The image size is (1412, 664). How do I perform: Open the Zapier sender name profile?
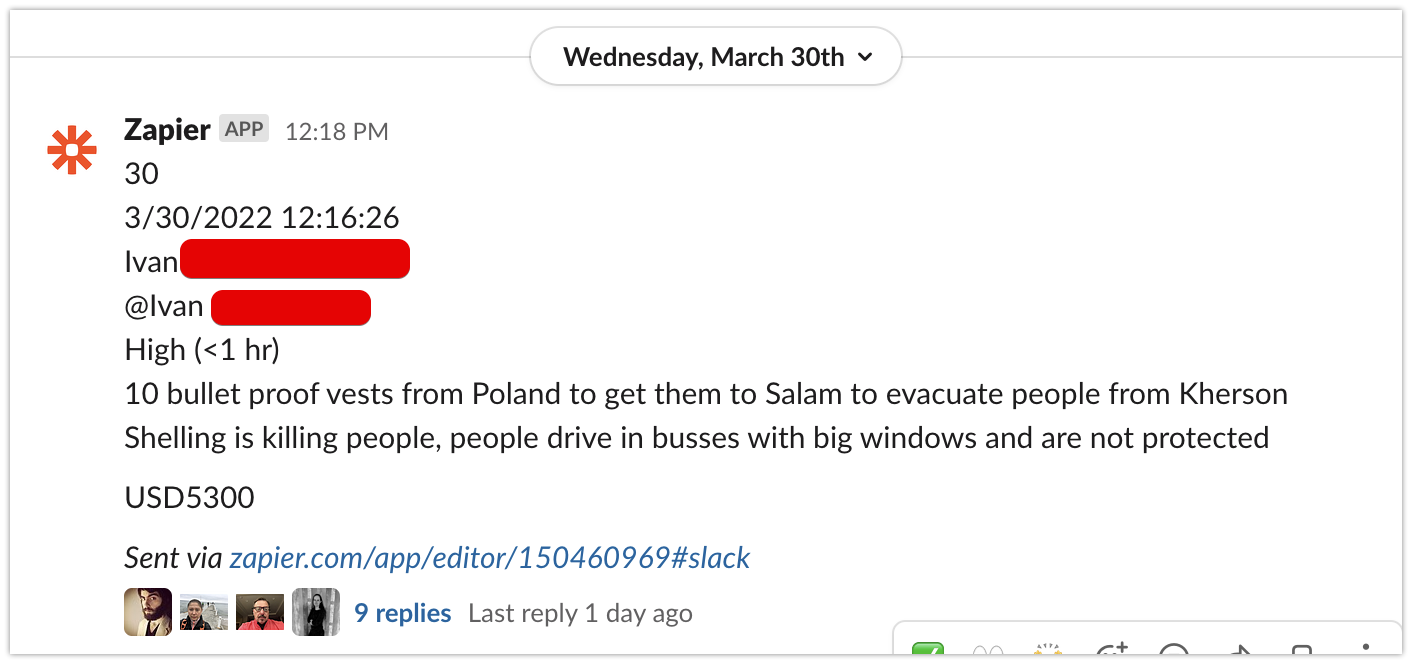167,130
